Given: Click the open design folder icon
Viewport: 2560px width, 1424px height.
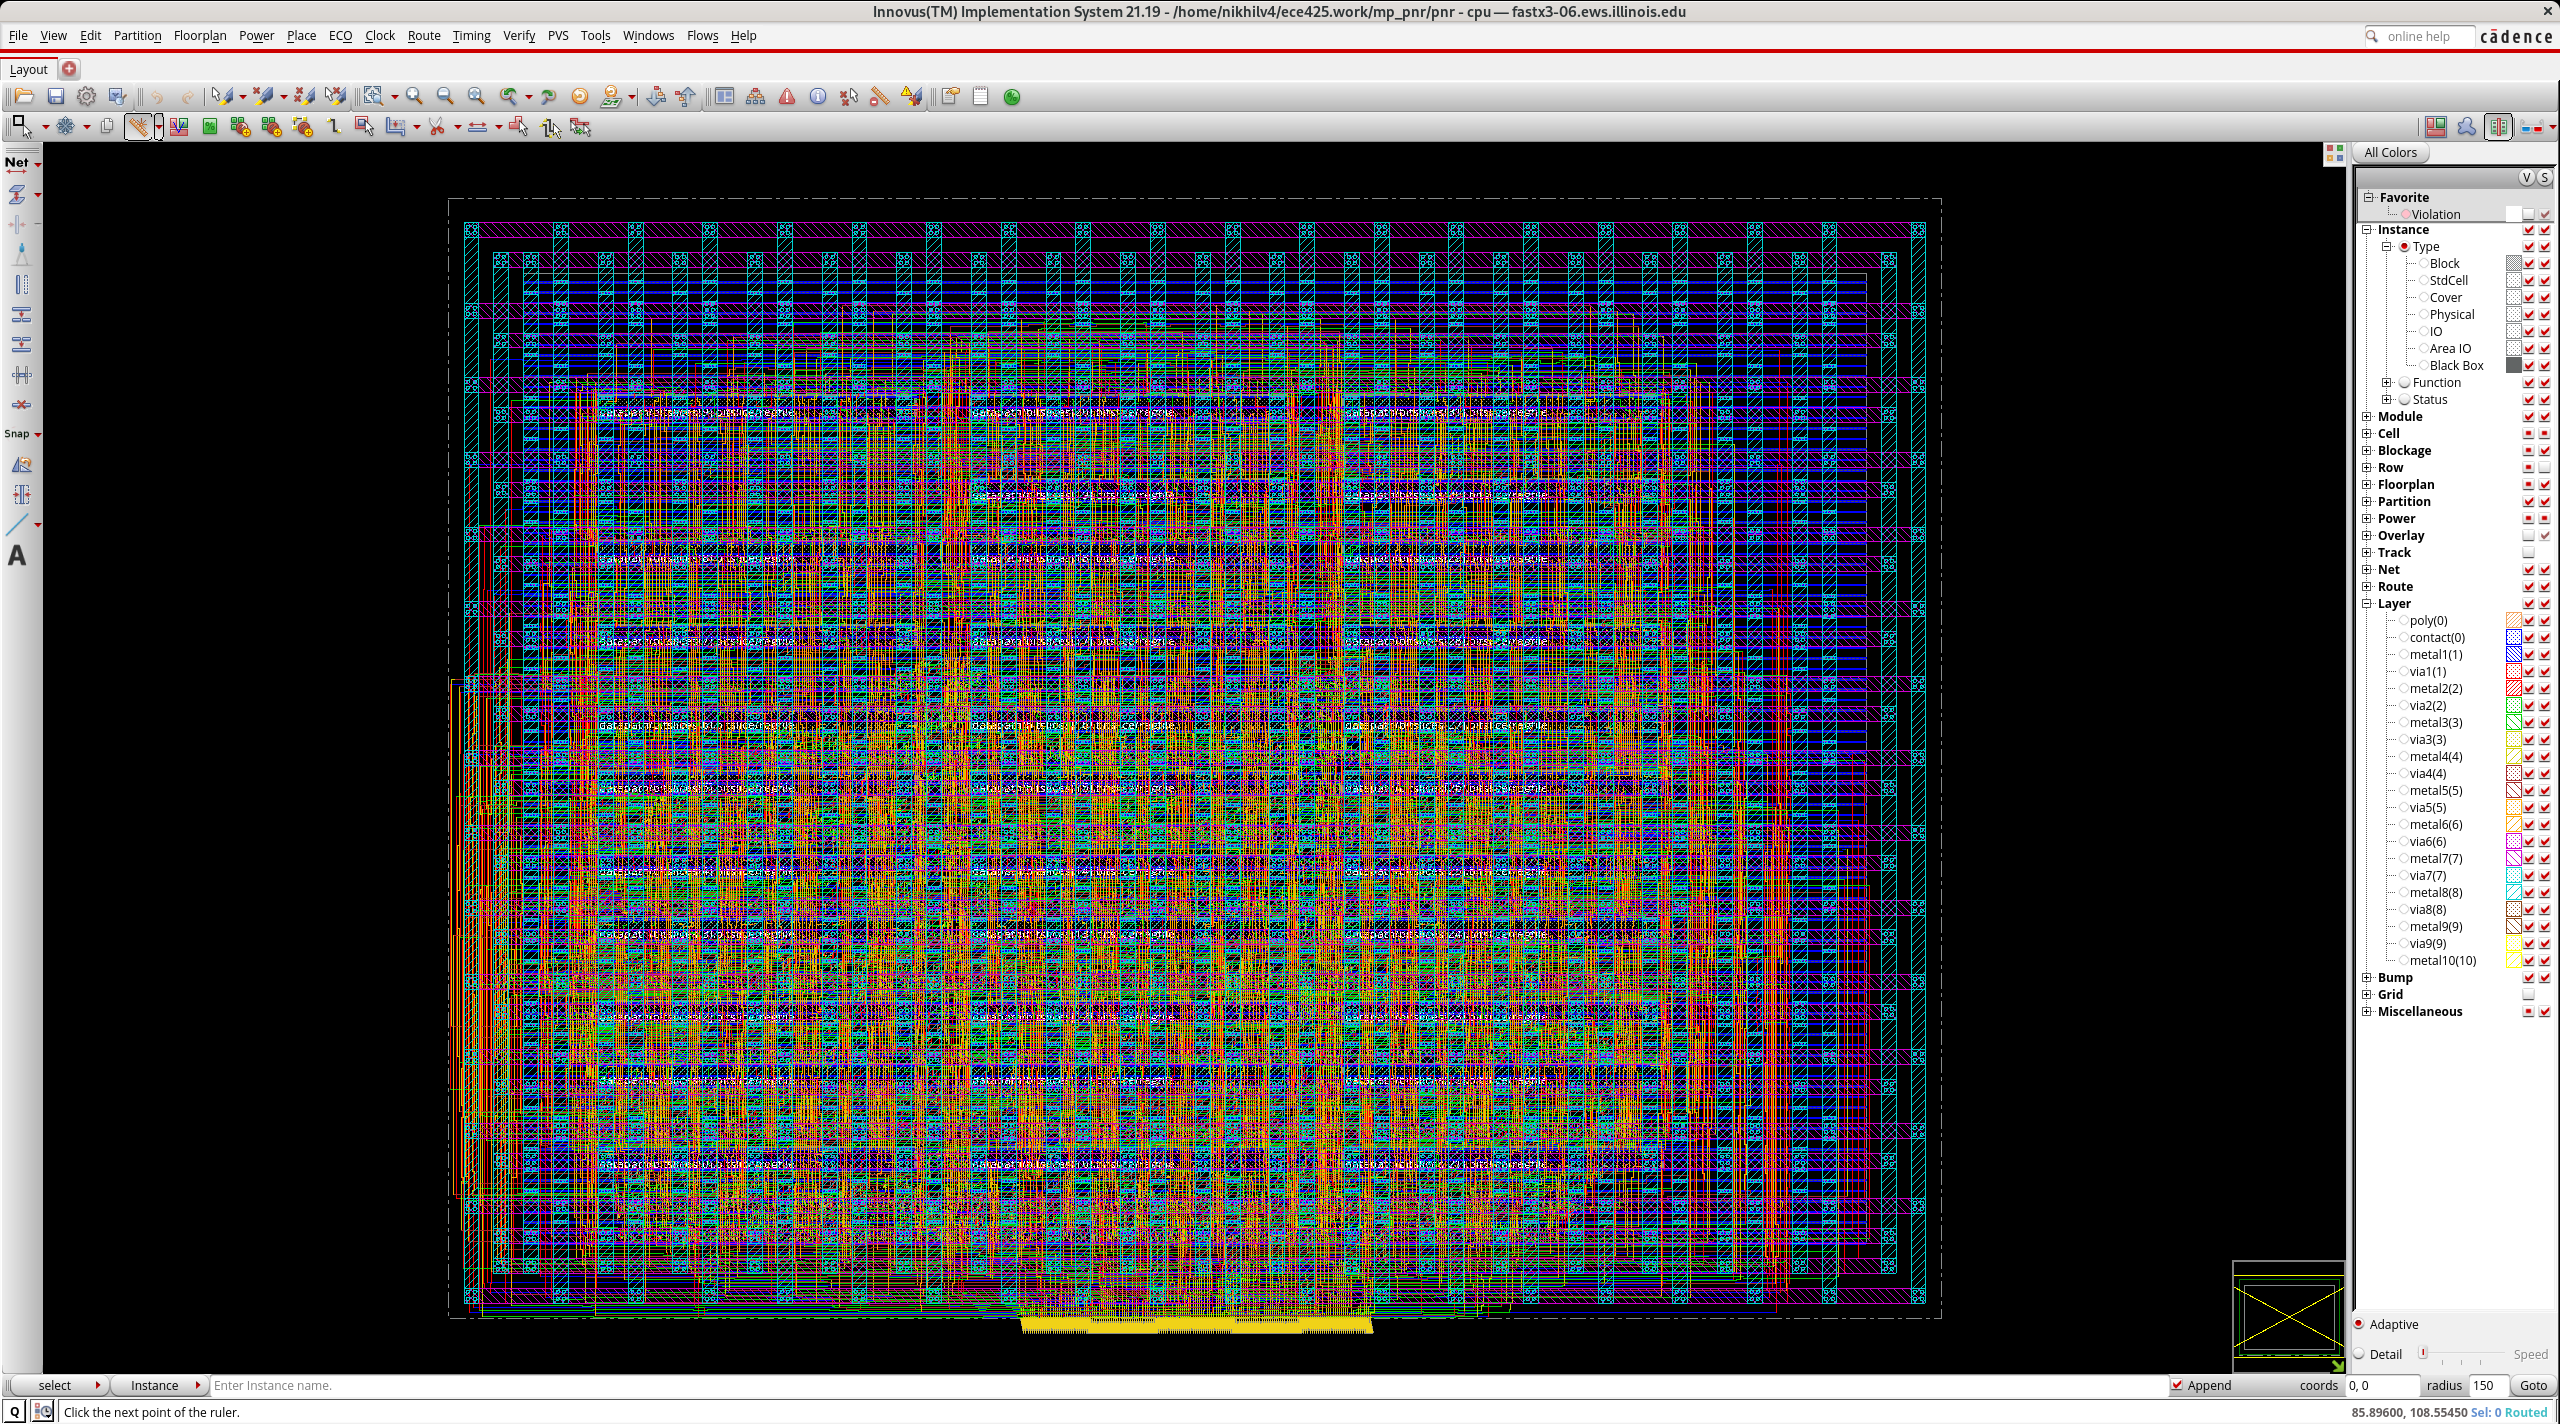Looking at the screenshot, I should (x=24, y=96).
